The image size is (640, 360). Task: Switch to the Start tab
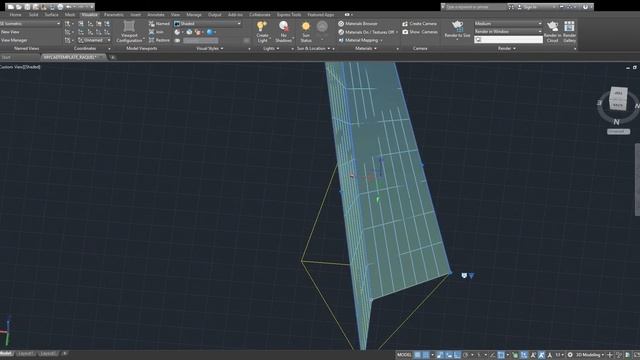(6, 57)
